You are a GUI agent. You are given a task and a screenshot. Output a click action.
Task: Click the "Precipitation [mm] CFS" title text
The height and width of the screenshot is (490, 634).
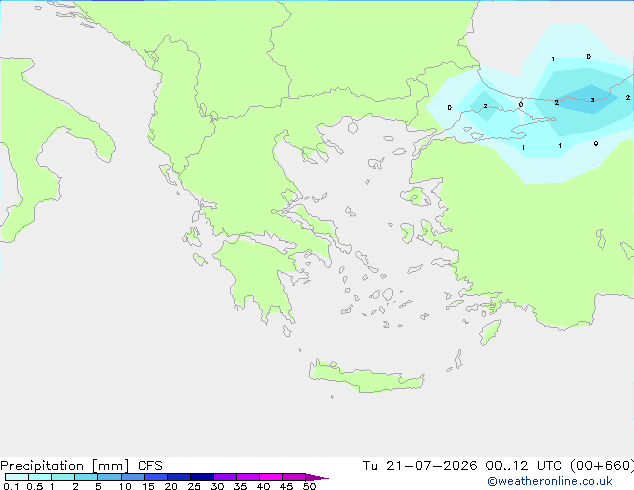tap(81, 466)
